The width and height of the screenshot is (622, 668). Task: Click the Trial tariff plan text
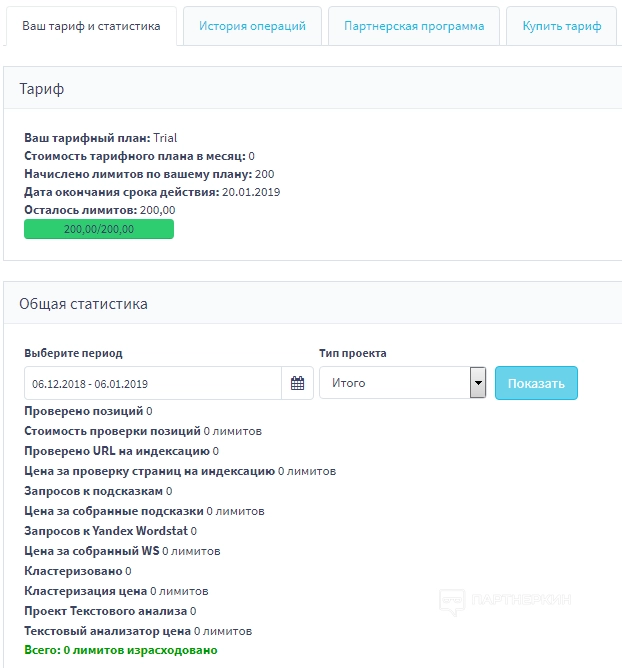point(165,138)
